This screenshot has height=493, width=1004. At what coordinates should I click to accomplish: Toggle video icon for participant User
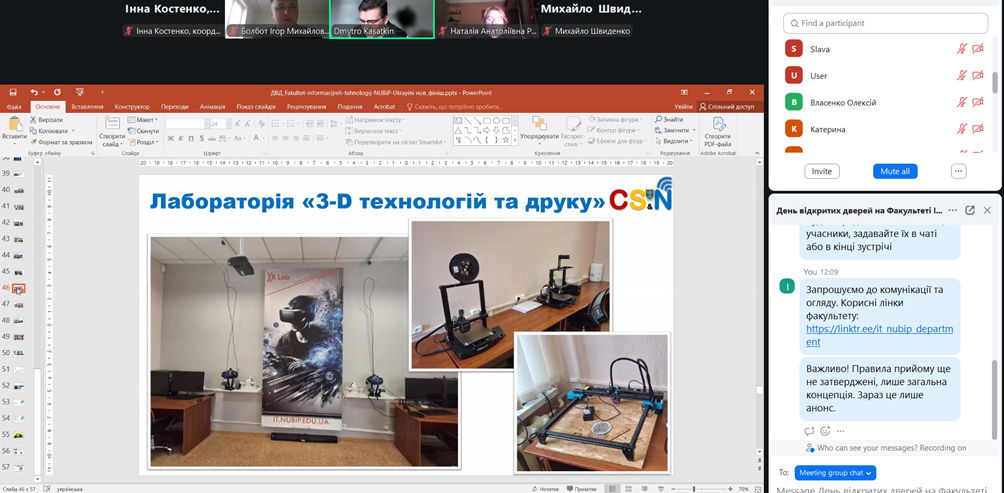tap(977, 76)
